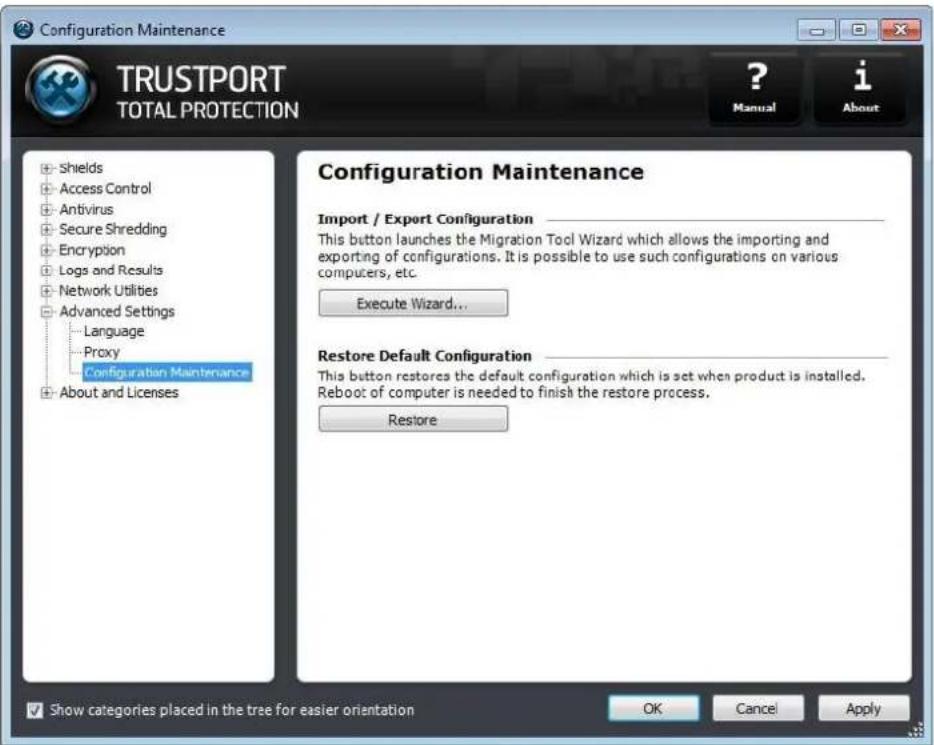Expand the Network Utilities tree node

[x=46, y=291]
